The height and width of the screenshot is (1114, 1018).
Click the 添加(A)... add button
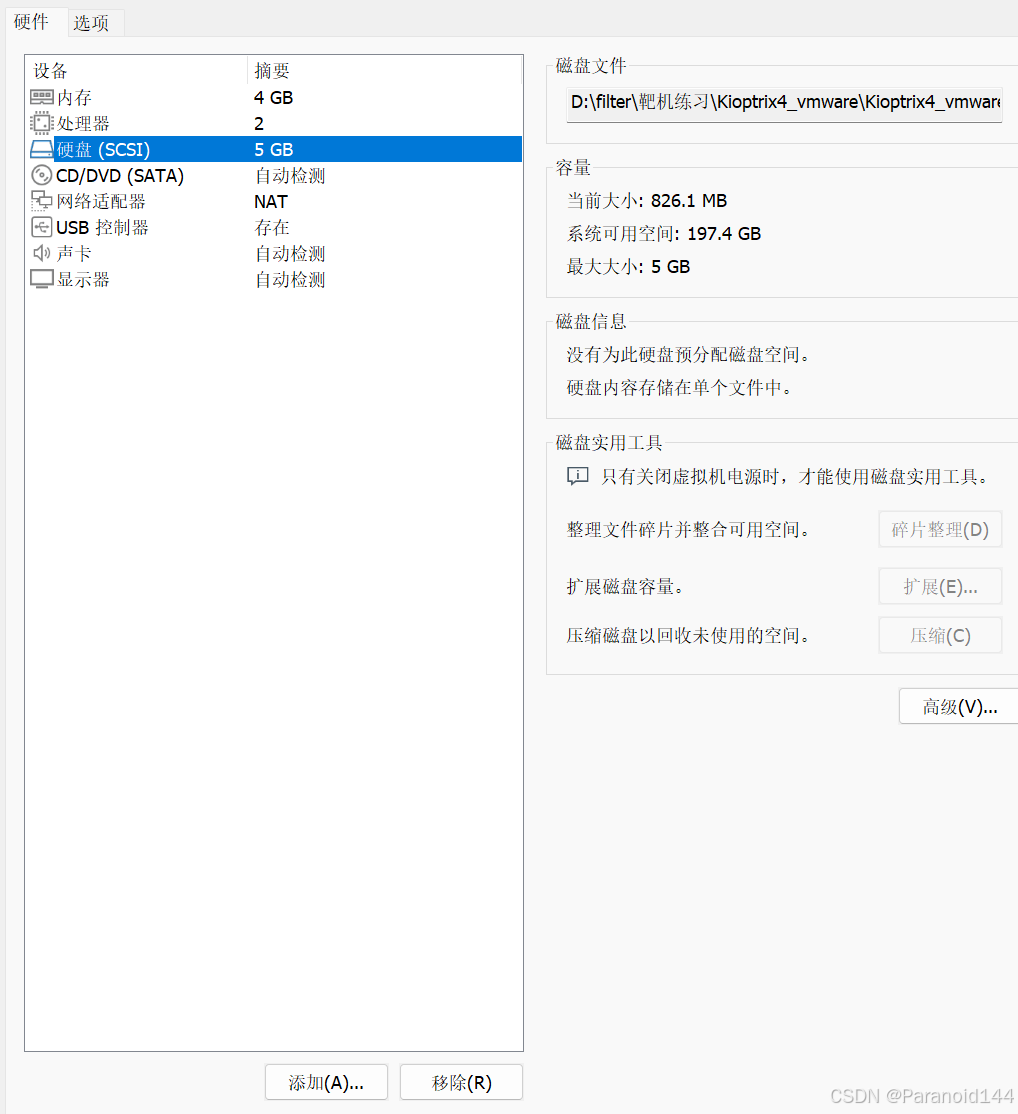(x=326, y=1082)
